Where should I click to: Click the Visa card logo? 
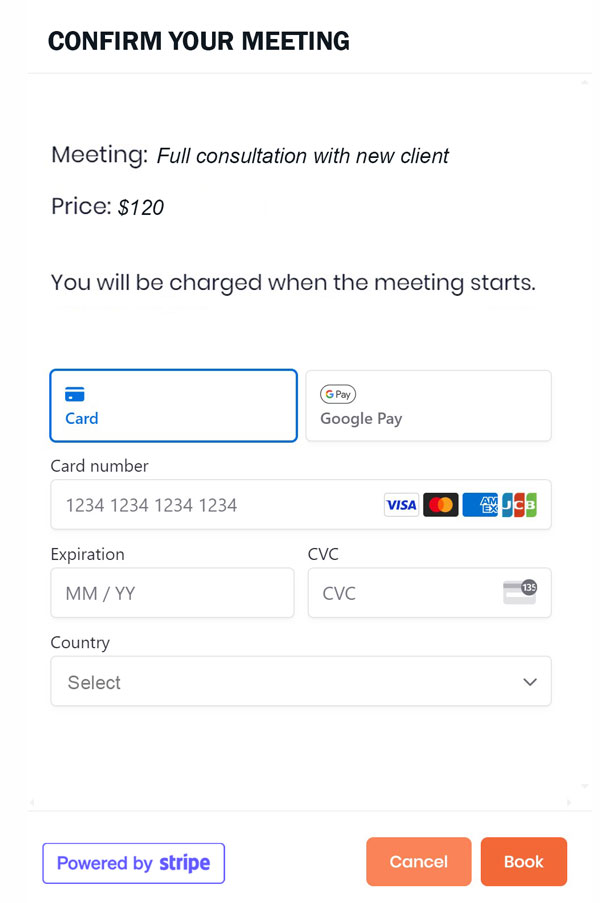click(x=401, y=505)
